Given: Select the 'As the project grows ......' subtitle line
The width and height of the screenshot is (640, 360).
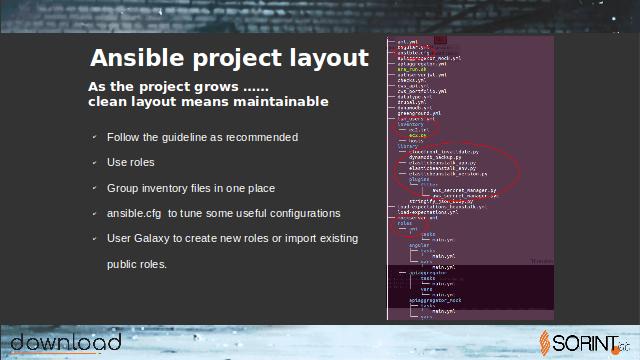Looking at the screenshot, I should 178,87.
